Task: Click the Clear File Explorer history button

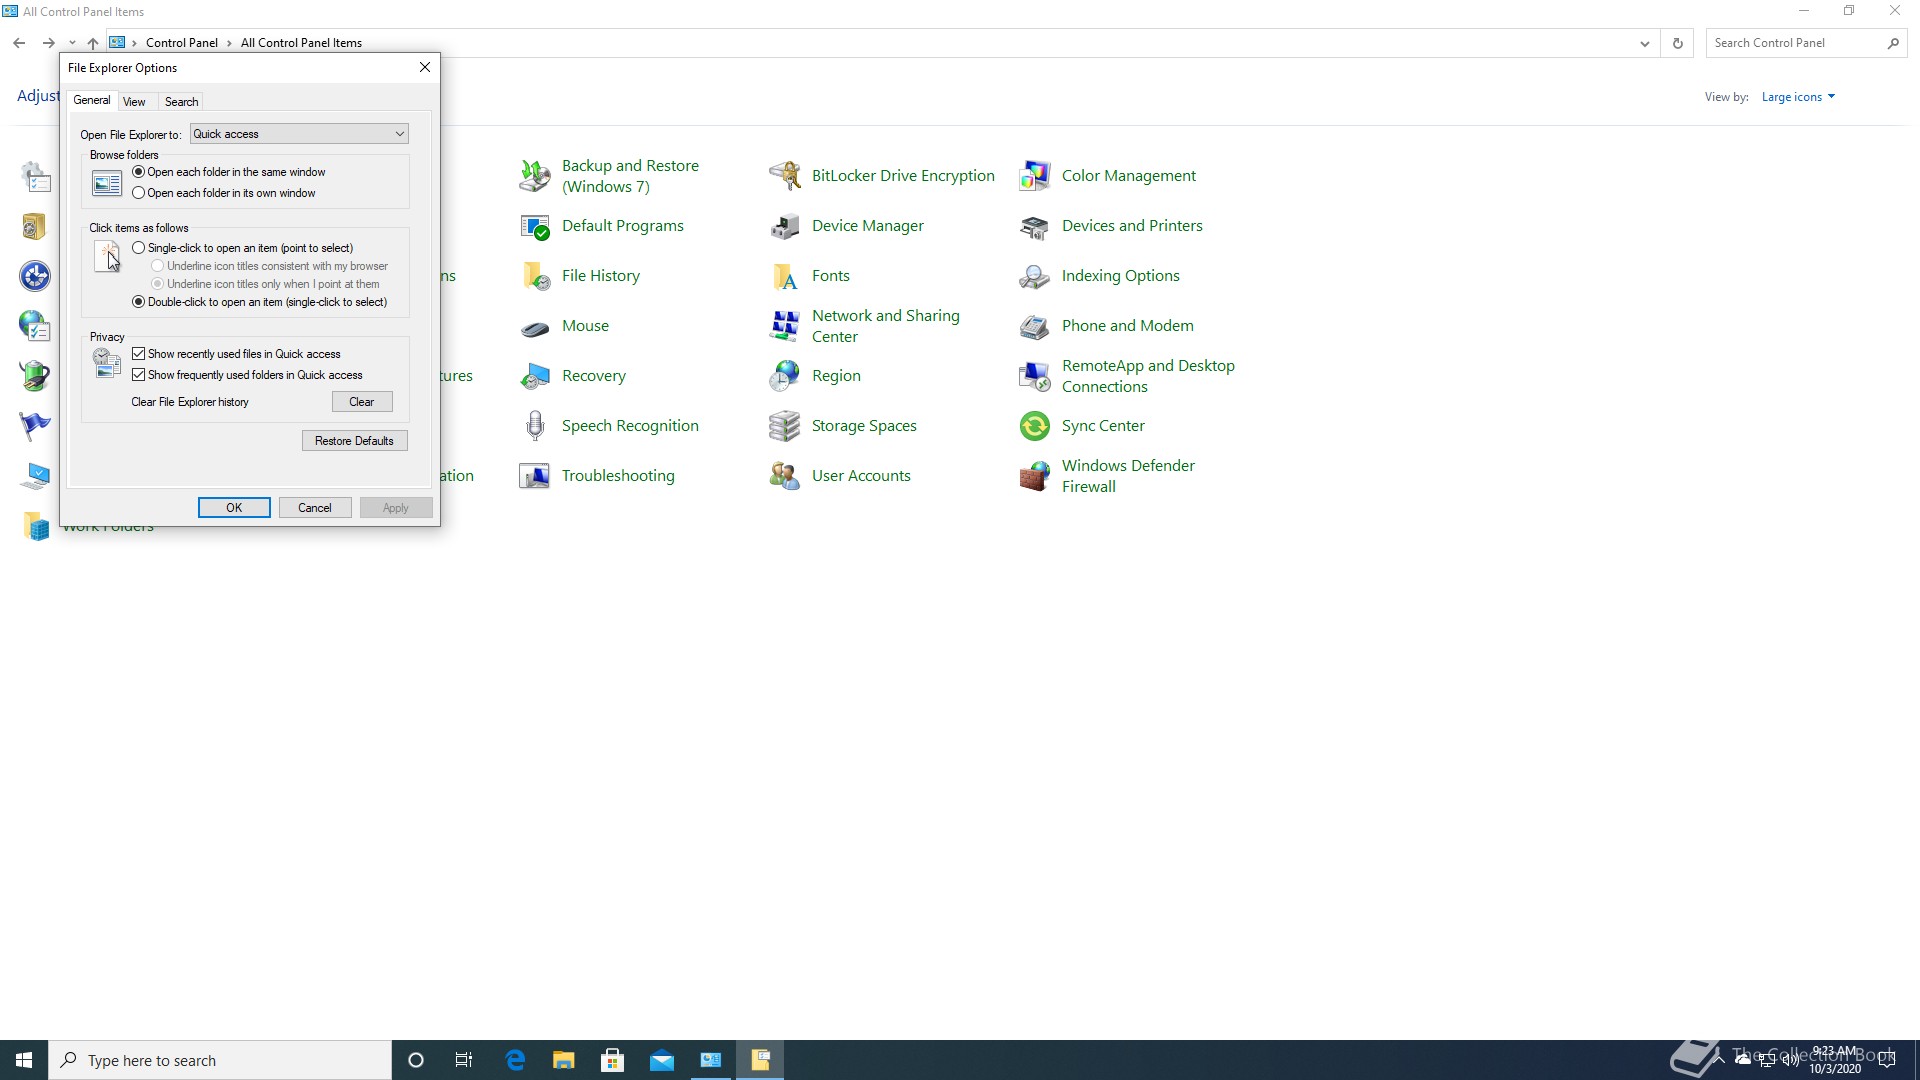Action: (361, 402)
